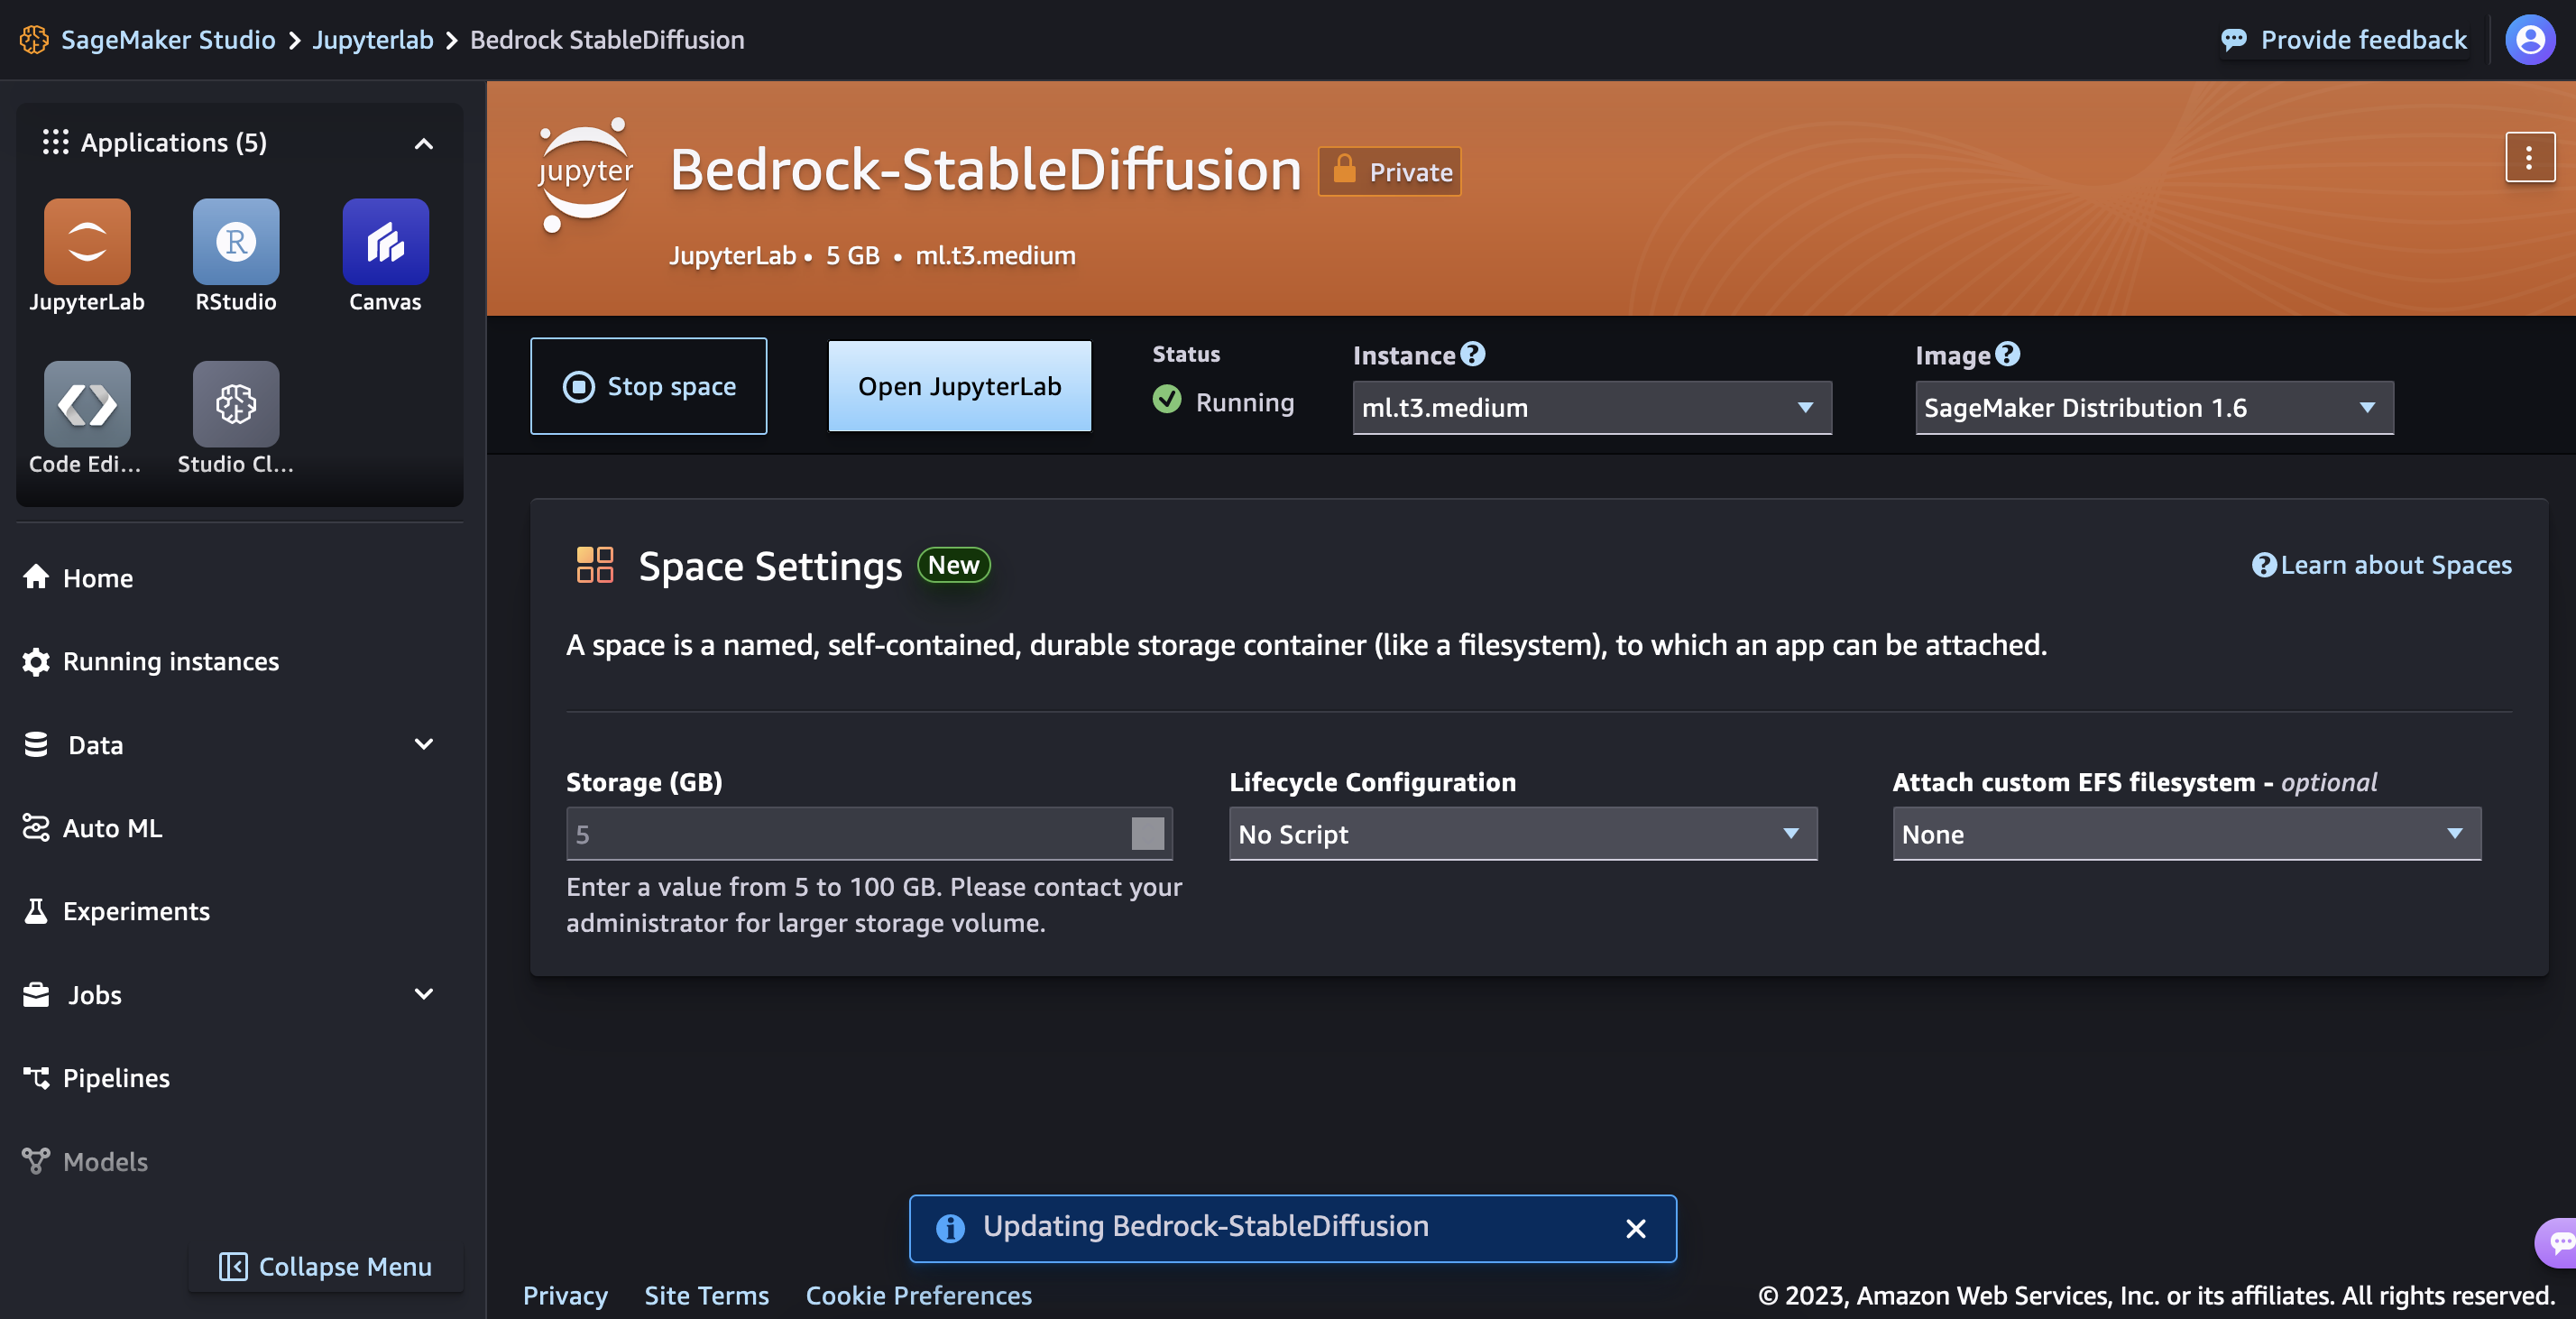Open the Code Editor application icon
Screen dimensions: 2576x1319
pyautogui.click(x=87, y=404)
